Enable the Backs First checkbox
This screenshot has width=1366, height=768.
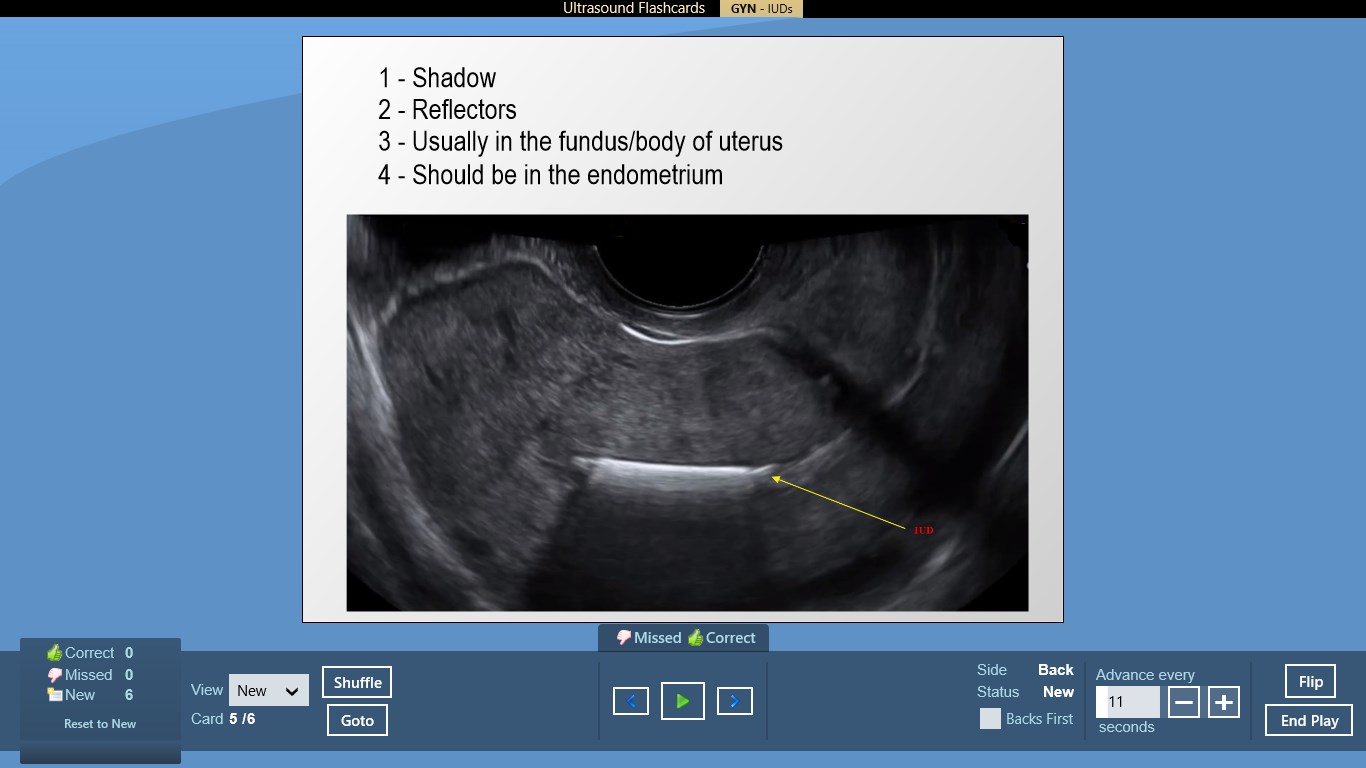click(x=990, y=718)
